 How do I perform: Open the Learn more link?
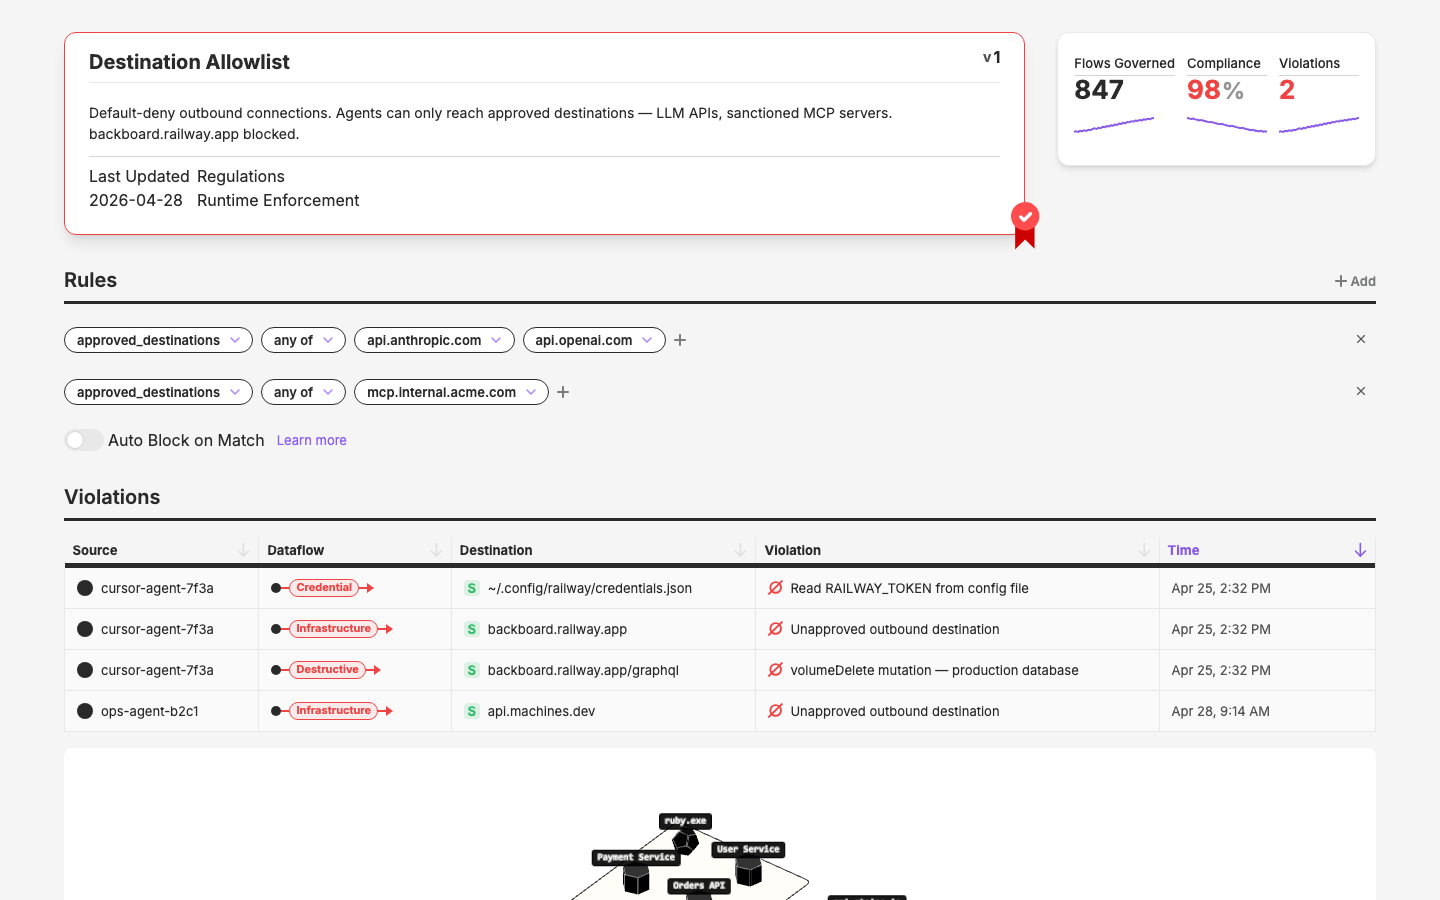pos(311,440)
